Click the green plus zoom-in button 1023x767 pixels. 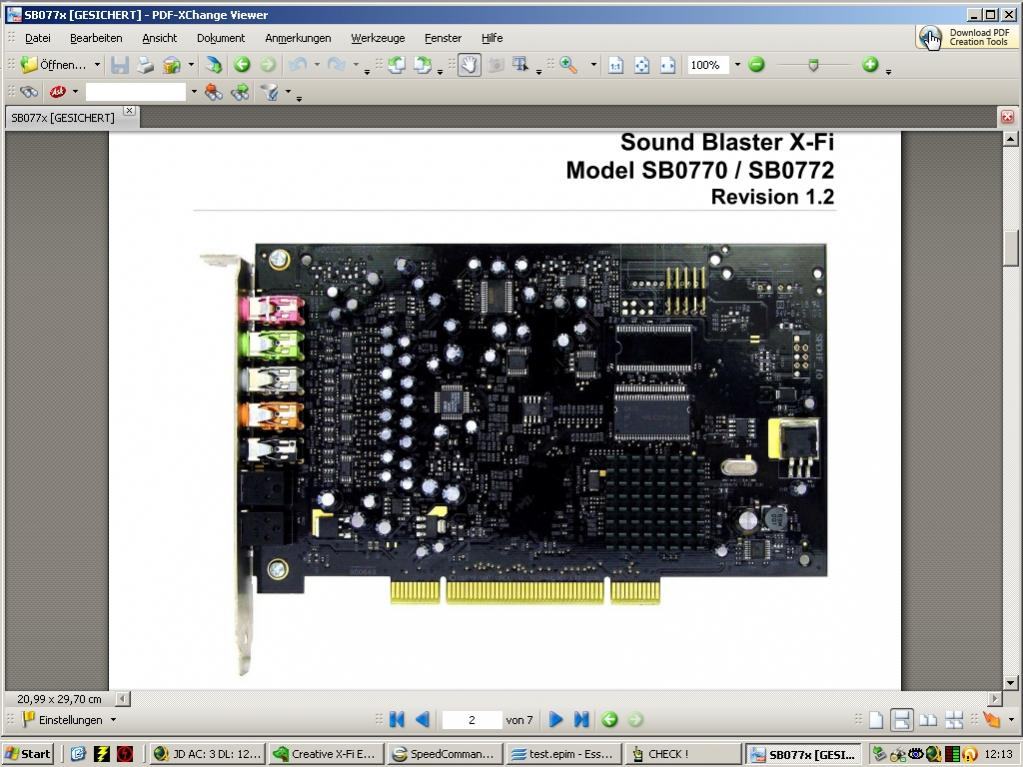click(x=870, y=65)
